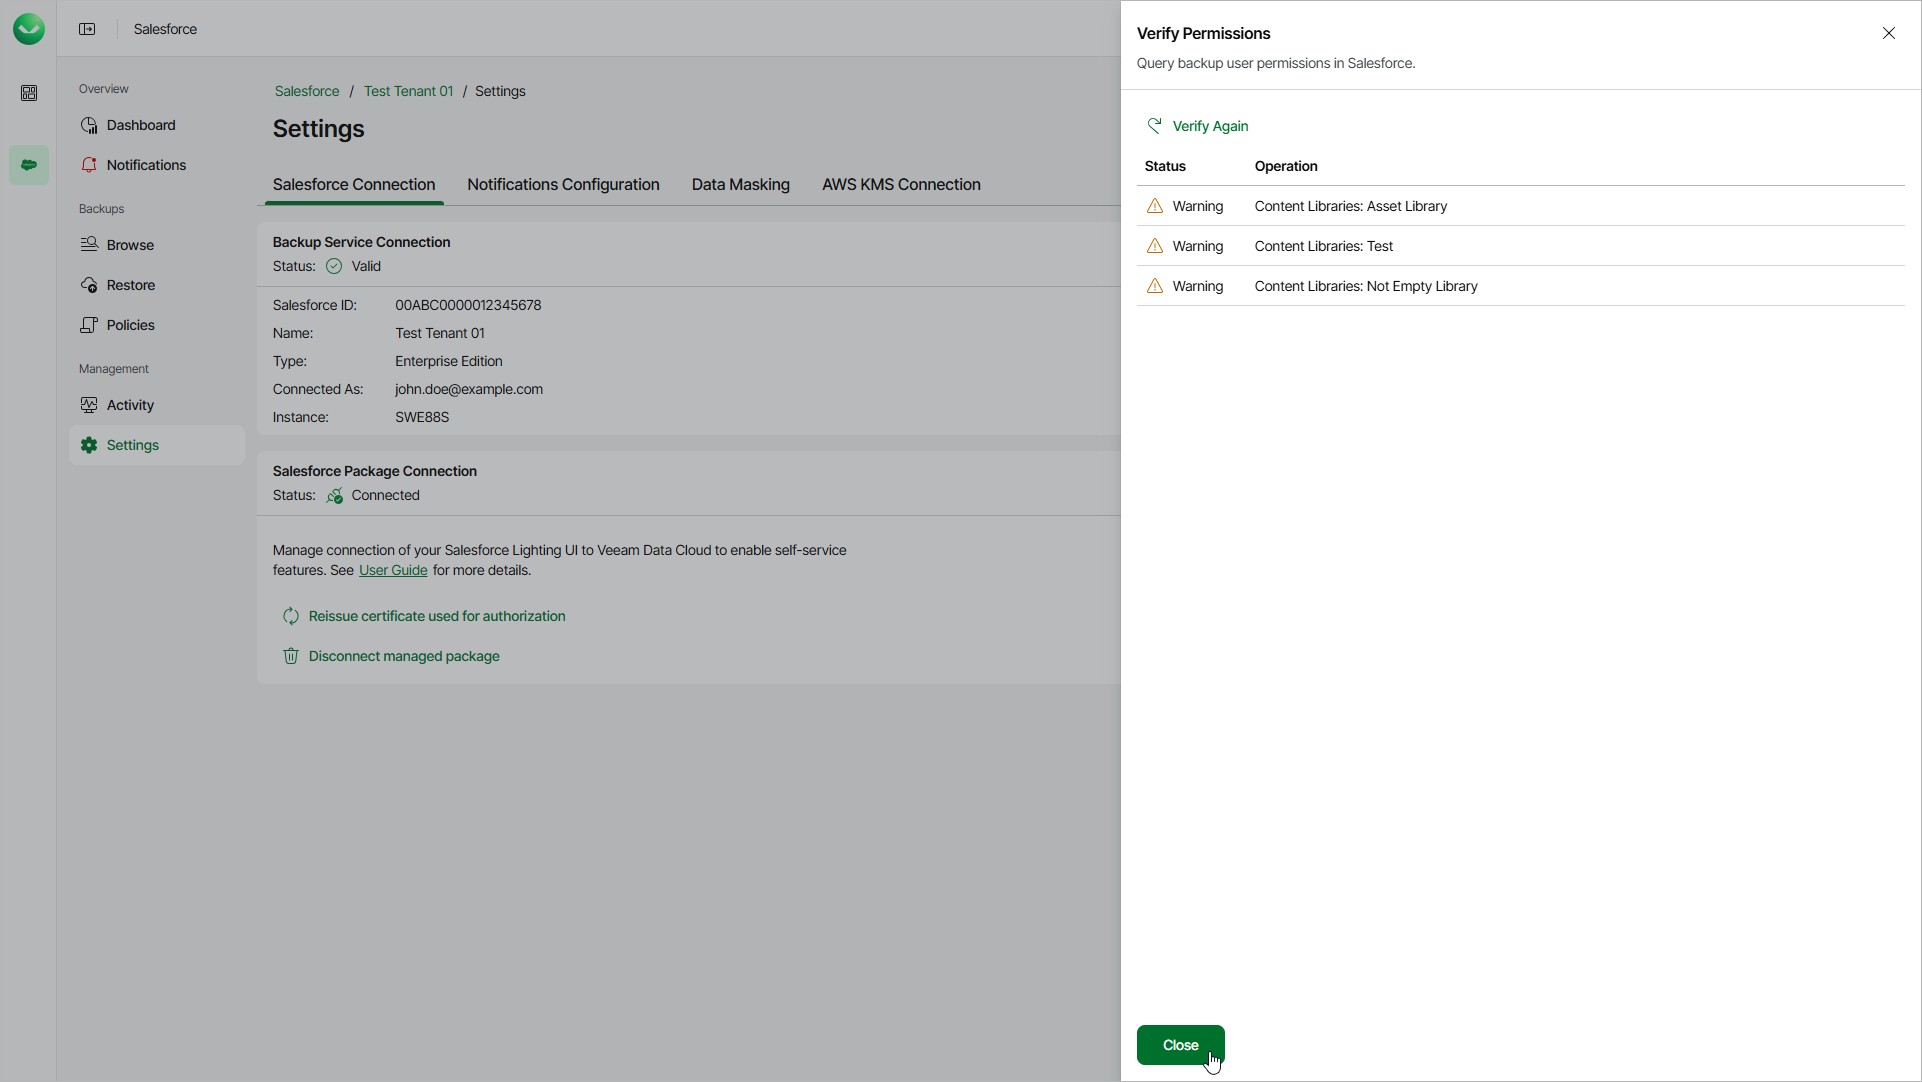Go to Browse backups
Screen dimensions: 1922x1082
130,245
